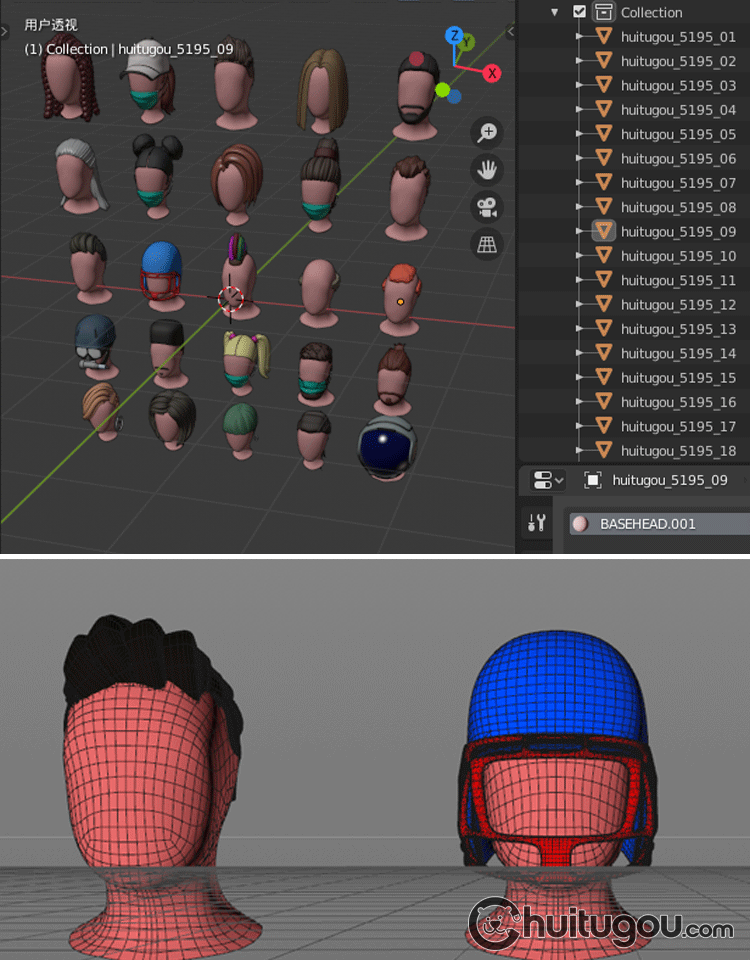Click the mesh icon of huitugou_5195_12
Image resolution: width=750 pixels, height=960 pixels.
[x=604, y=304]
